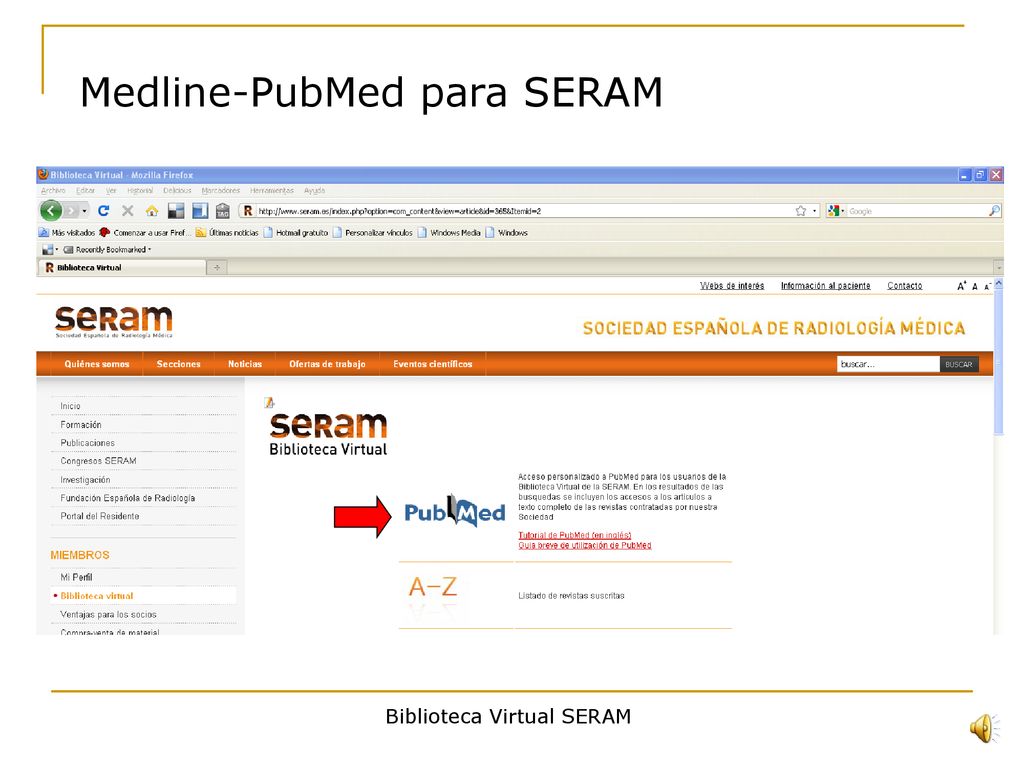Click the SERAM header logo
Screen dimensions: 1024x768
pyautogui.click(x=114, y=321)
